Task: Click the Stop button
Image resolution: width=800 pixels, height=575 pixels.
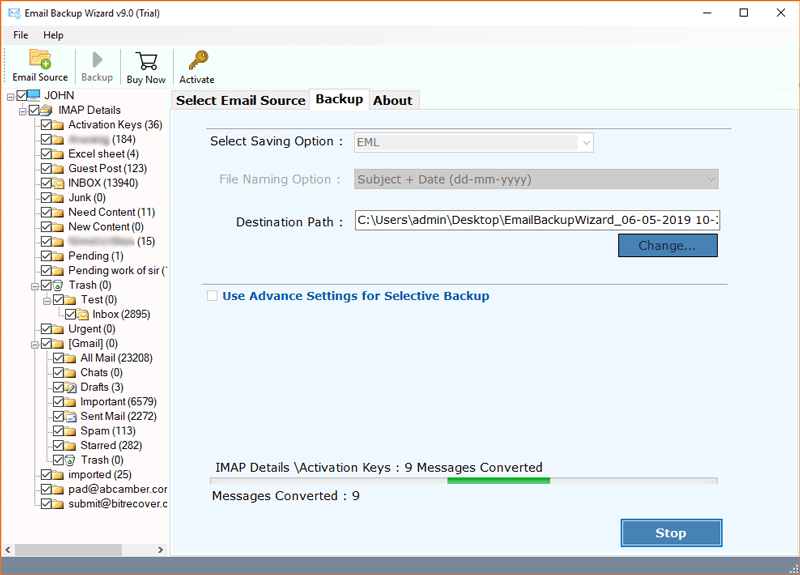Action: tap(670, 533)
